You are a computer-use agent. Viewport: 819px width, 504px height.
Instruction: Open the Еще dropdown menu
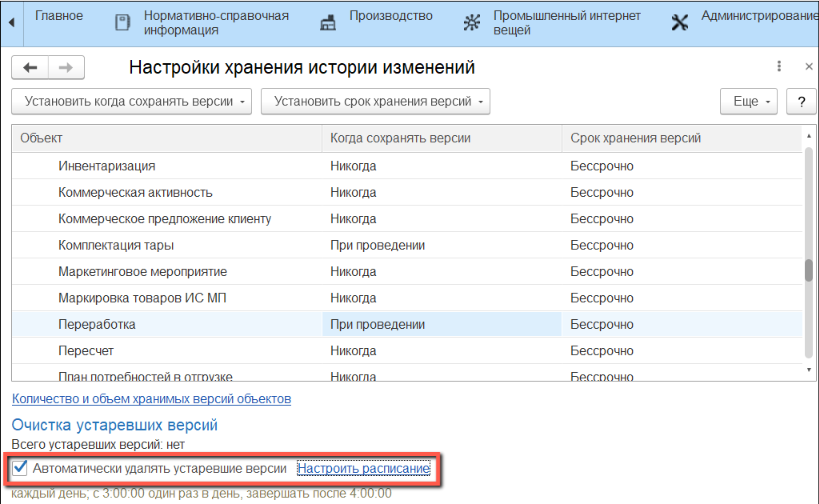749,101
